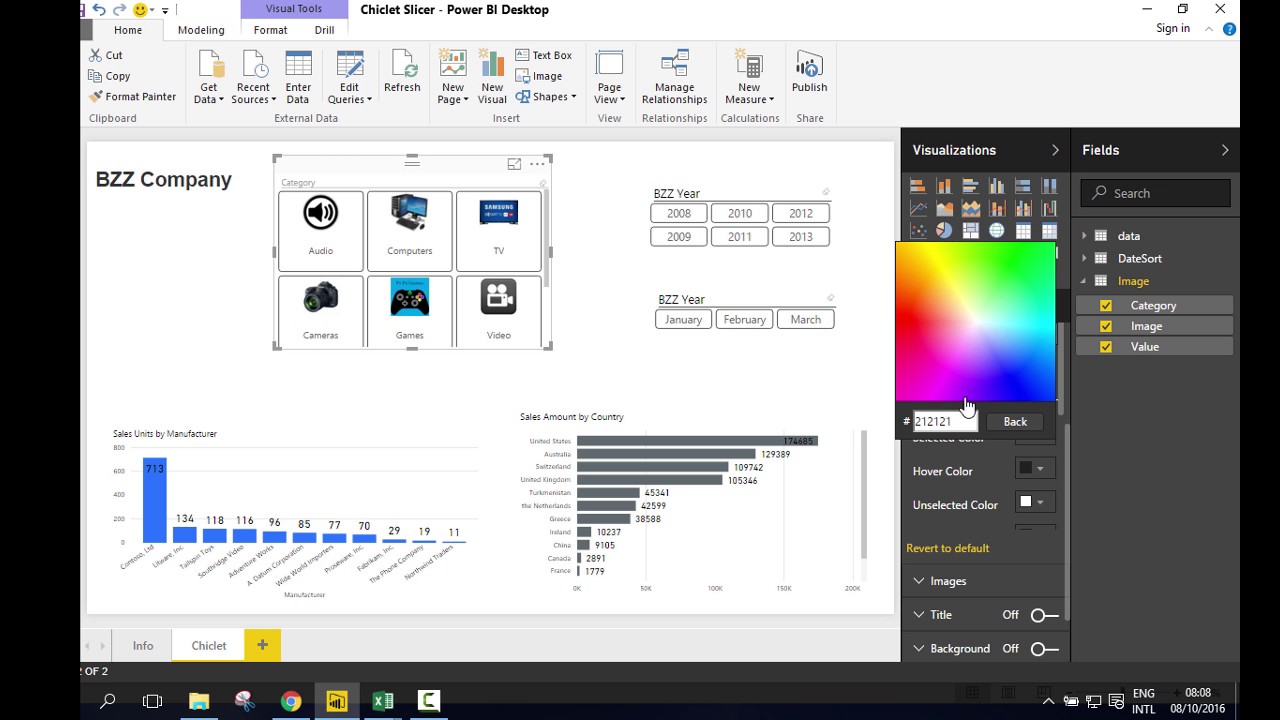Turn on the Background toggle

click(1044, 649)
